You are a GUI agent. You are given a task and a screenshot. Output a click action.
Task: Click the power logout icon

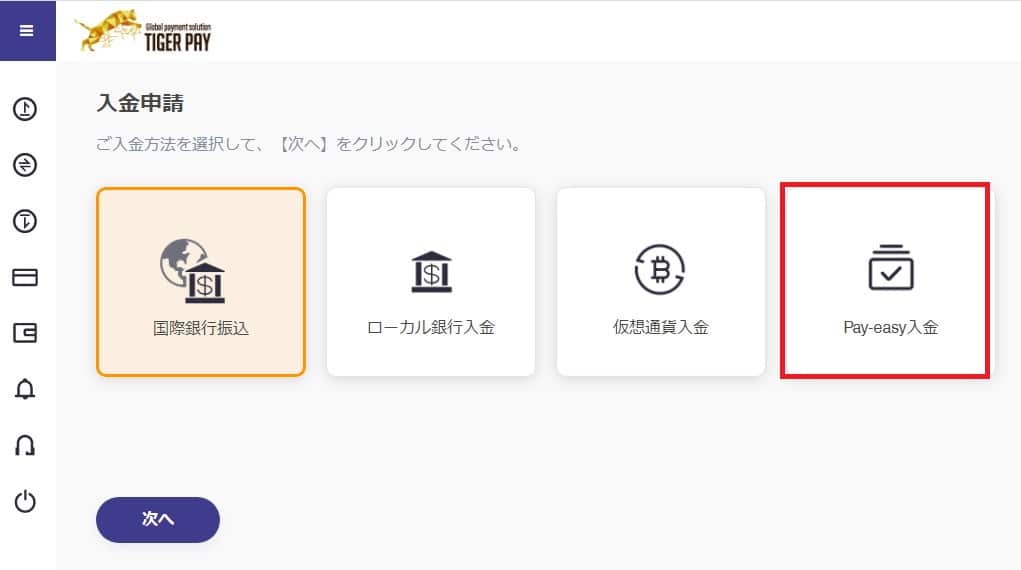point(25,502)
